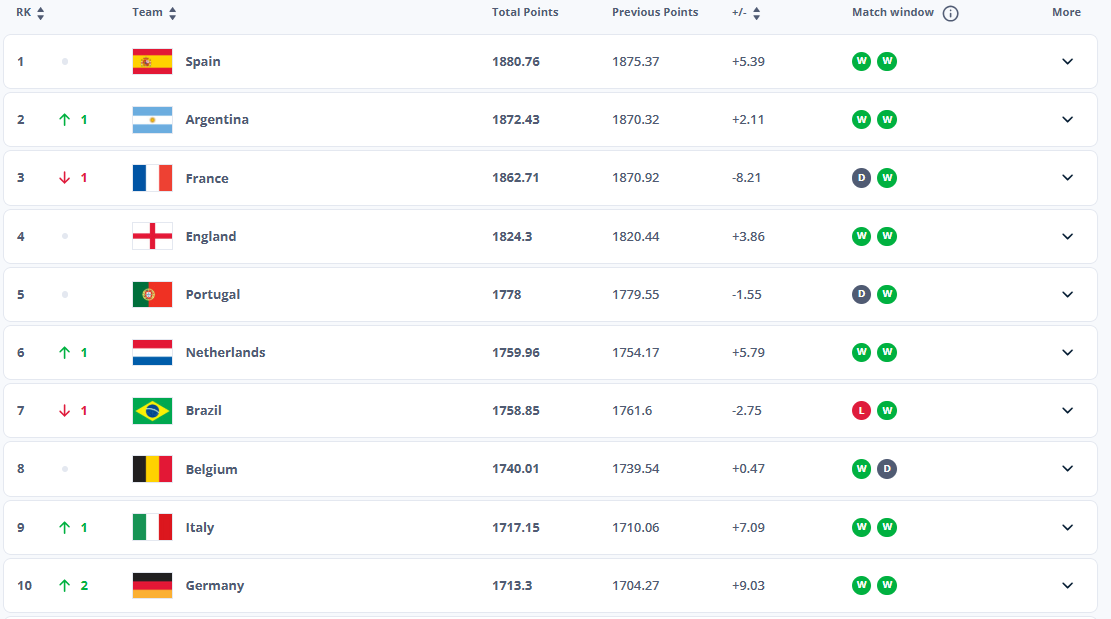Expand the Spain row details
The height and width of the screenshot is (619, 1111).
click(1067, 62)
